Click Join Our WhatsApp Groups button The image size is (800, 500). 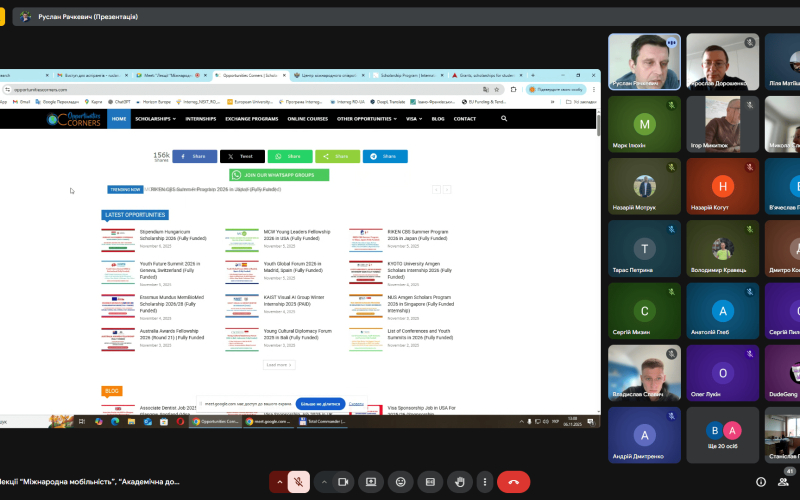(x=279, y=175)
